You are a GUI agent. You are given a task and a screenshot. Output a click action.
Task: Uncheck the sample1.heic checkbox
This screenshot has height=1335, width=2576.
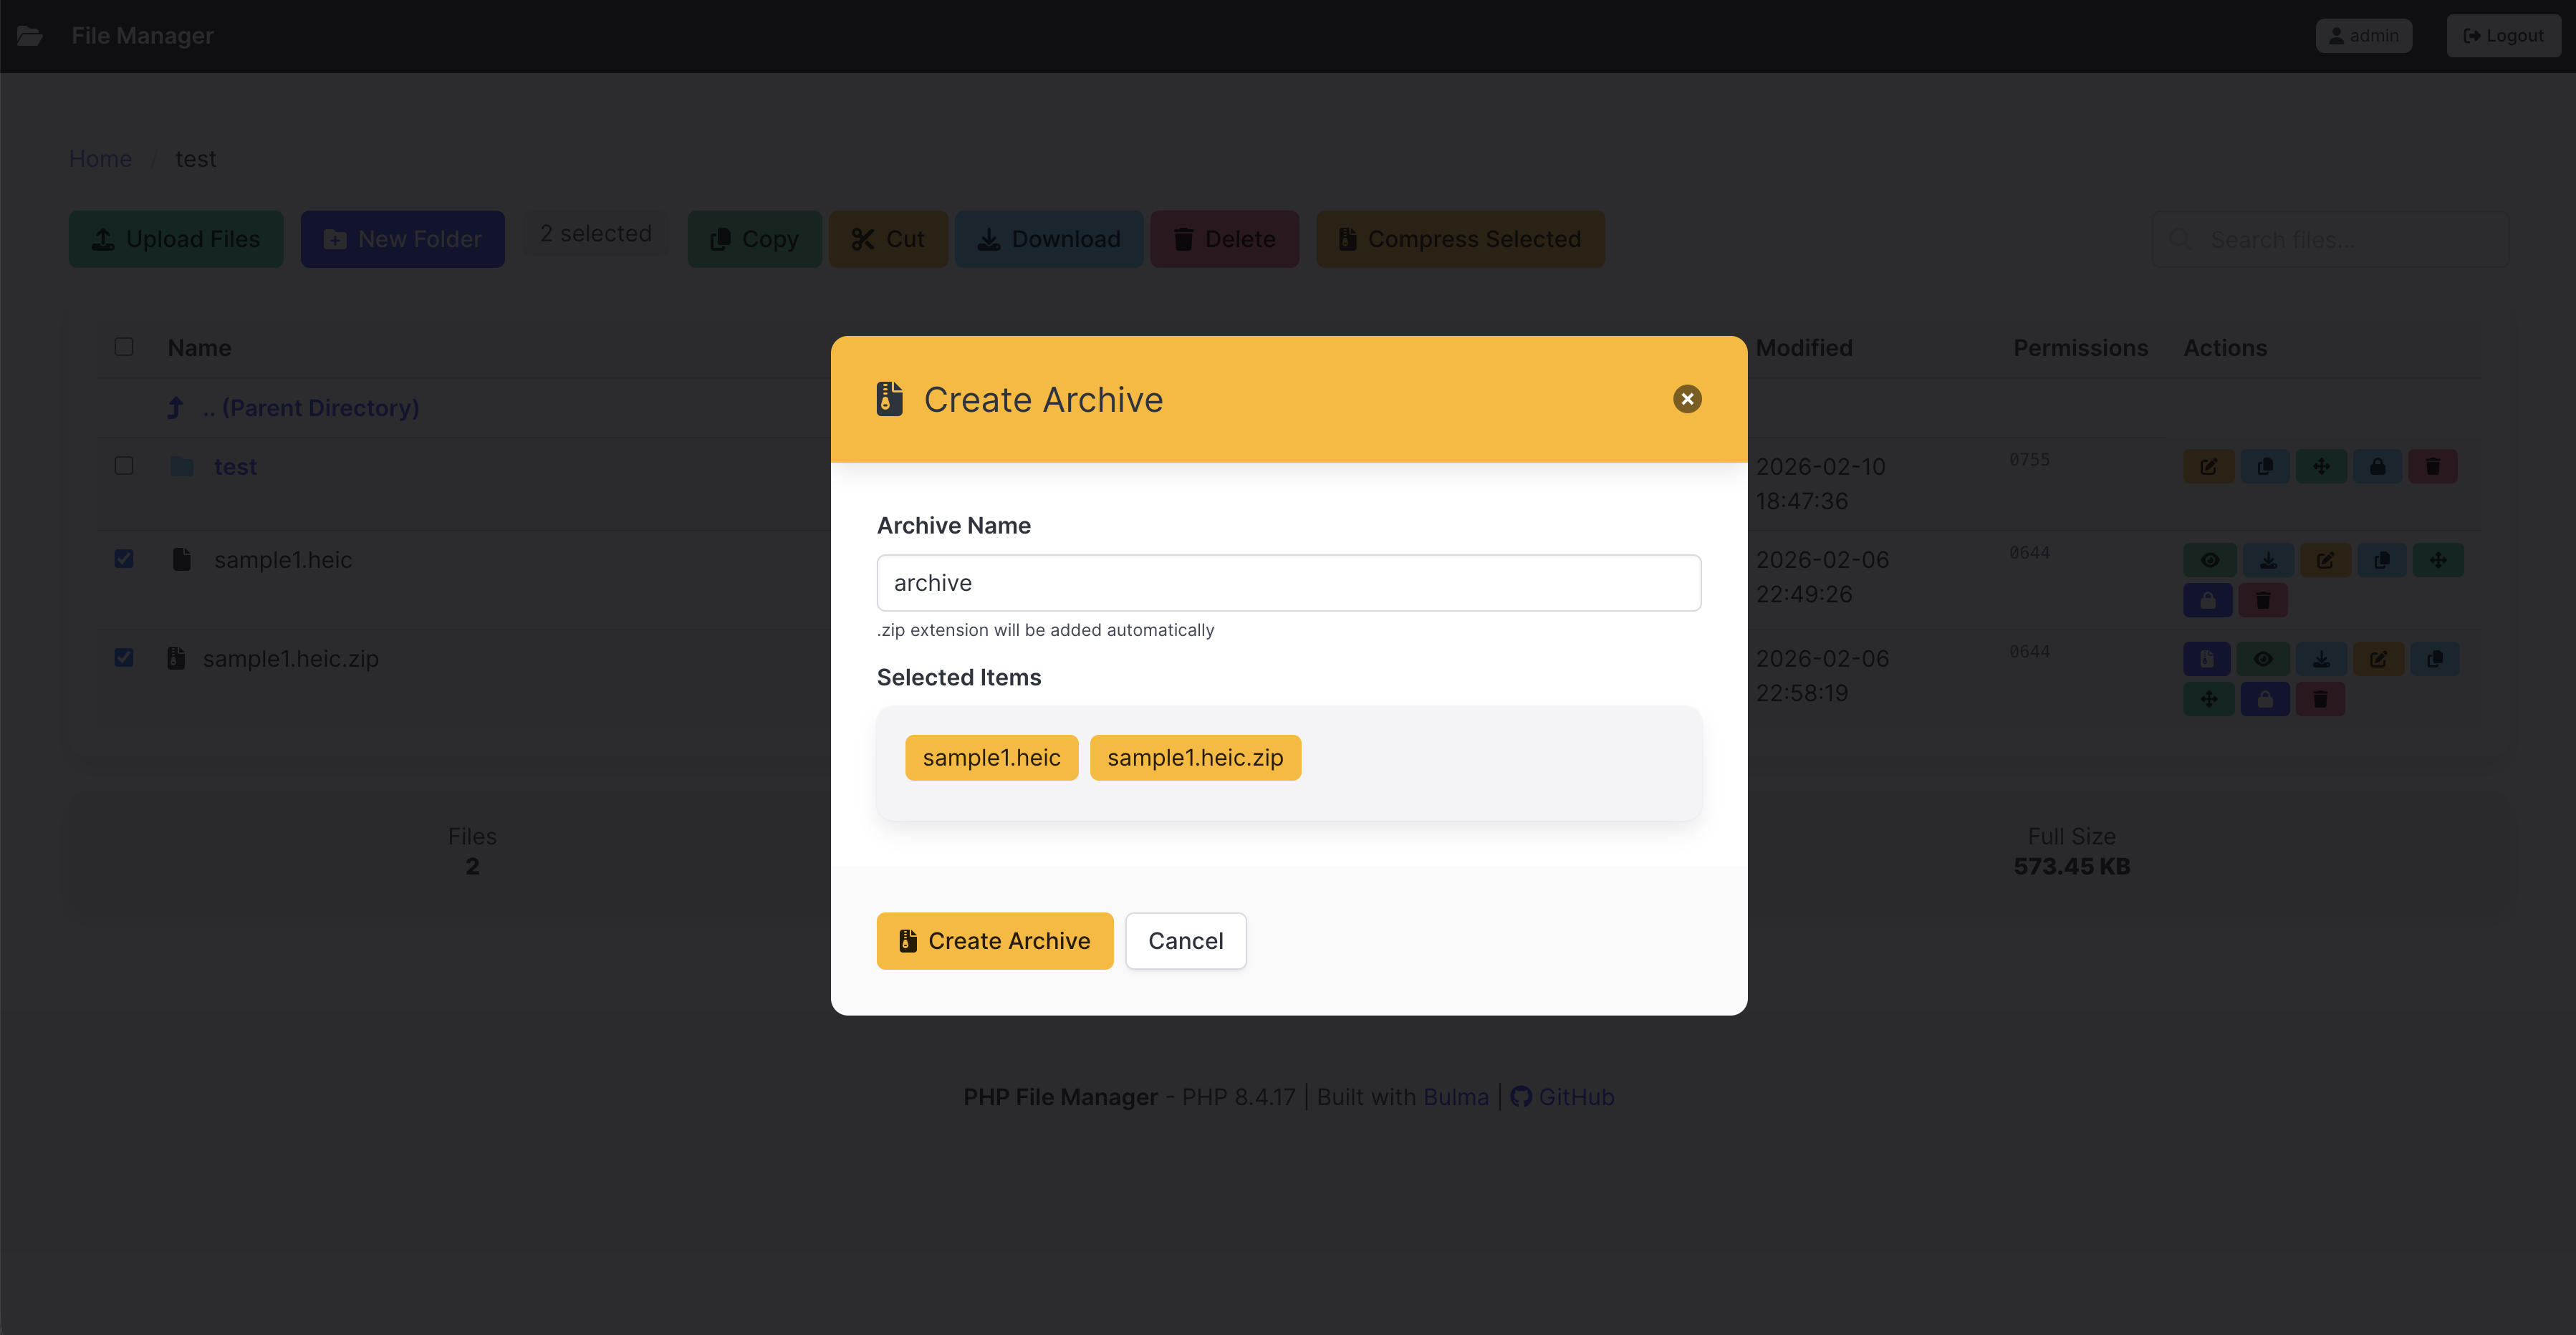pyautogui.click(x=124, y=559)
